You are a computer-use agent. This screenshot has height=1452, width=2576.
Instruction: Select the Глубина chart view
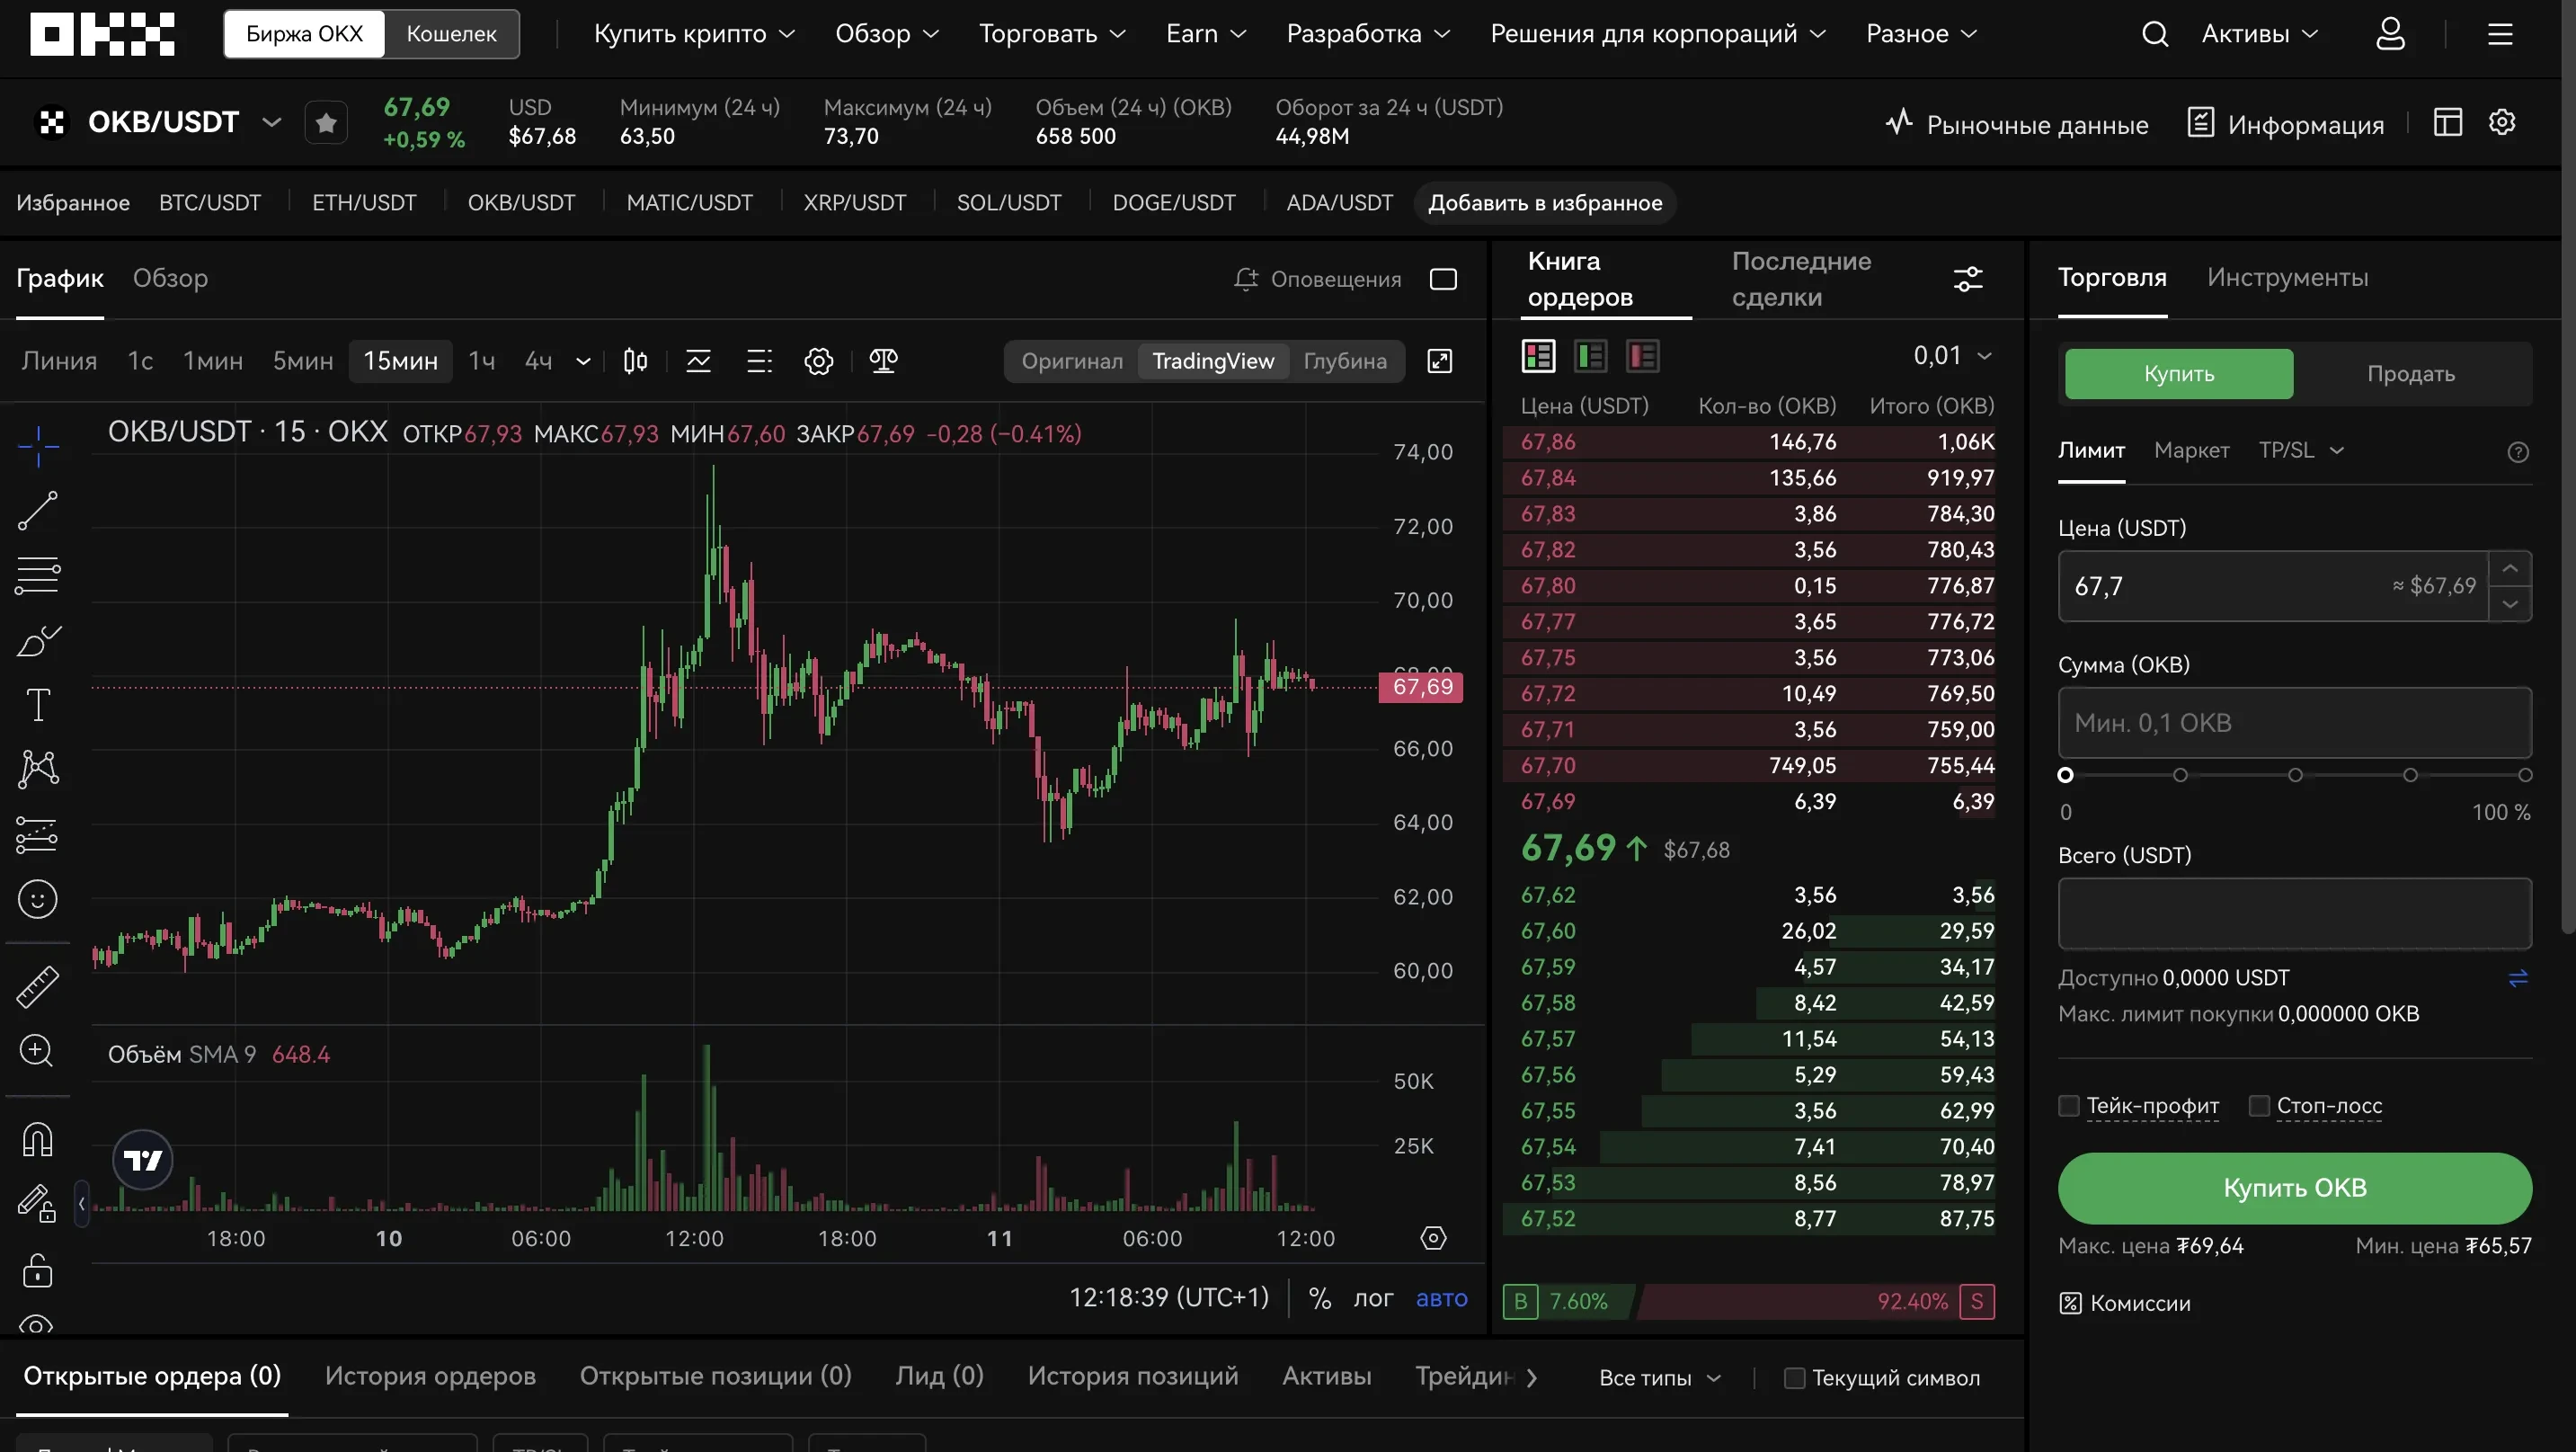click(x=1344, y=361)
